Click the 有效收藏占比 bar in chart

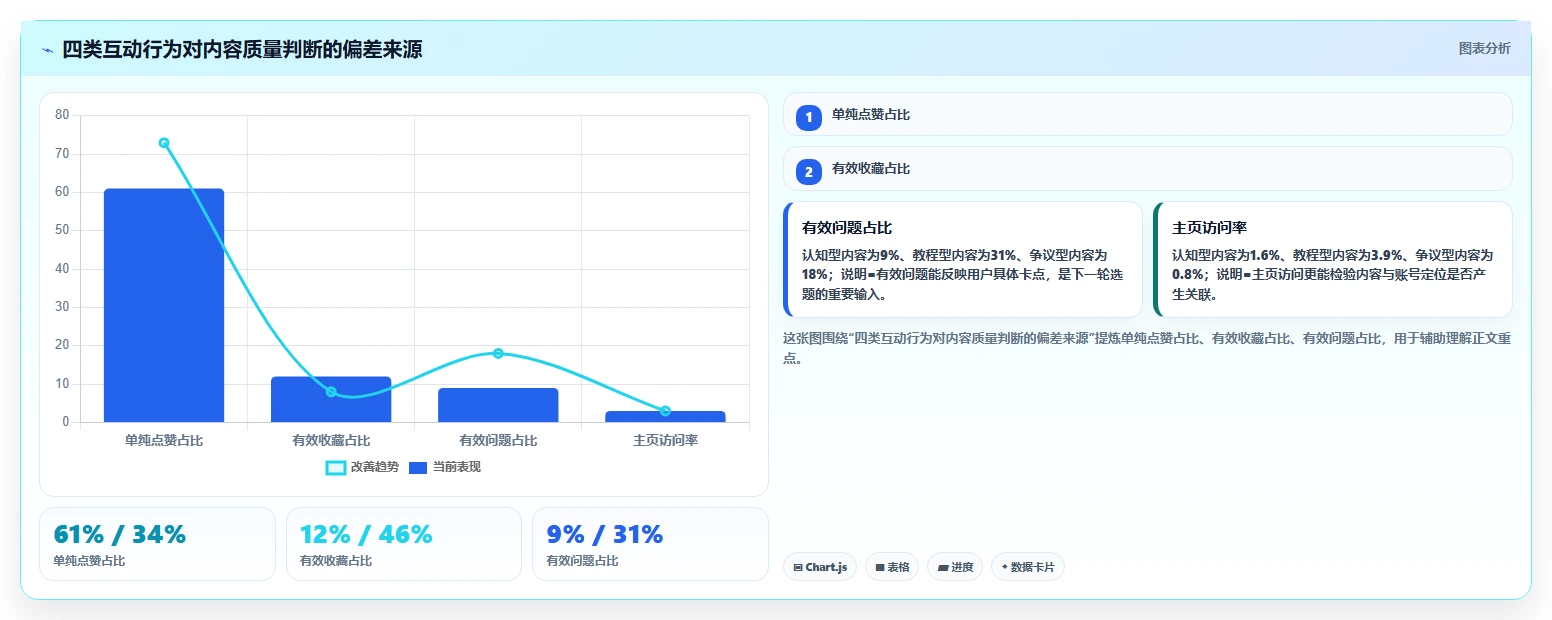coord(331,399)
